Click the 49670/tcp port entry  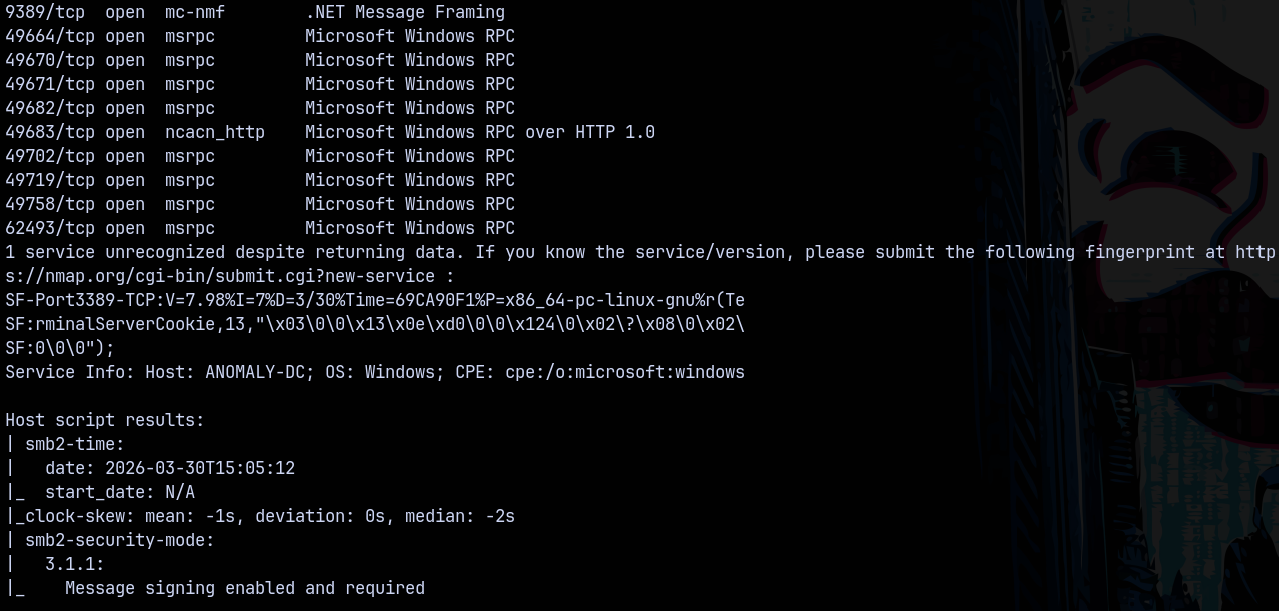pyautogui.click(x=50, y=60)
